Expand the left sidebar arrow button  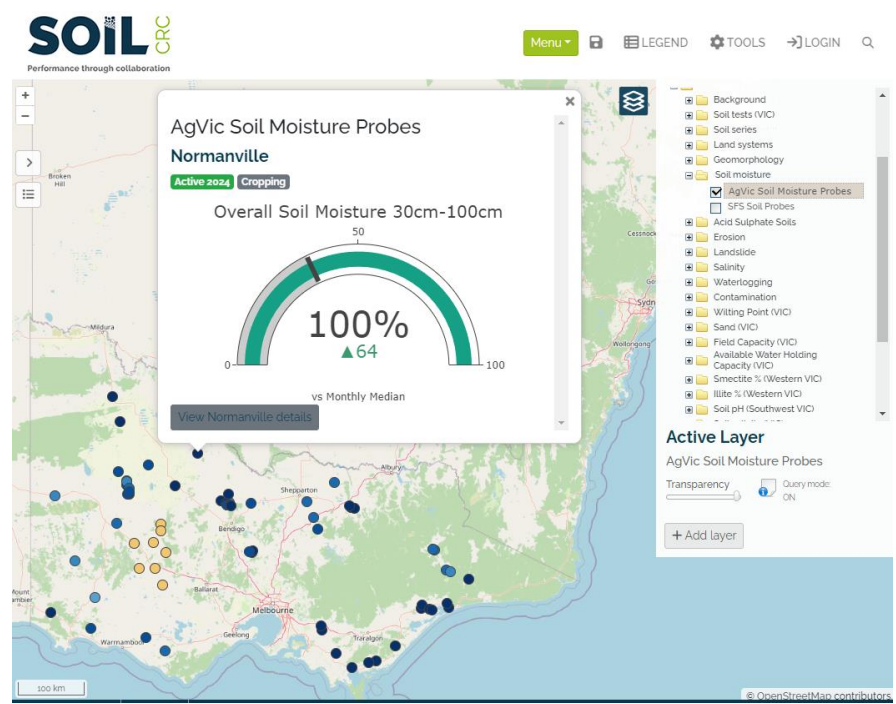(28, 162)
